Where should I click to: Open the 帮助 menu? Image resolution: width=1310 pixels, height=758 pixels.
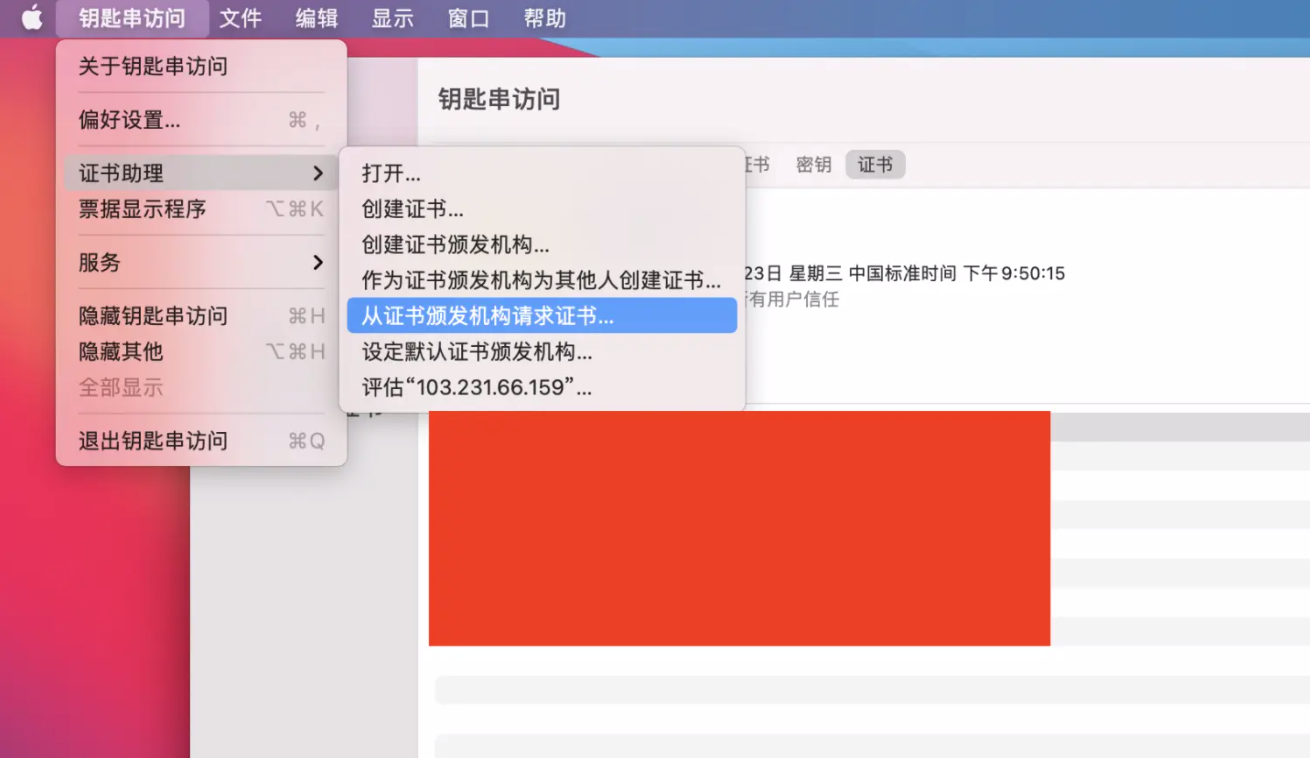[x=545, y=18]
